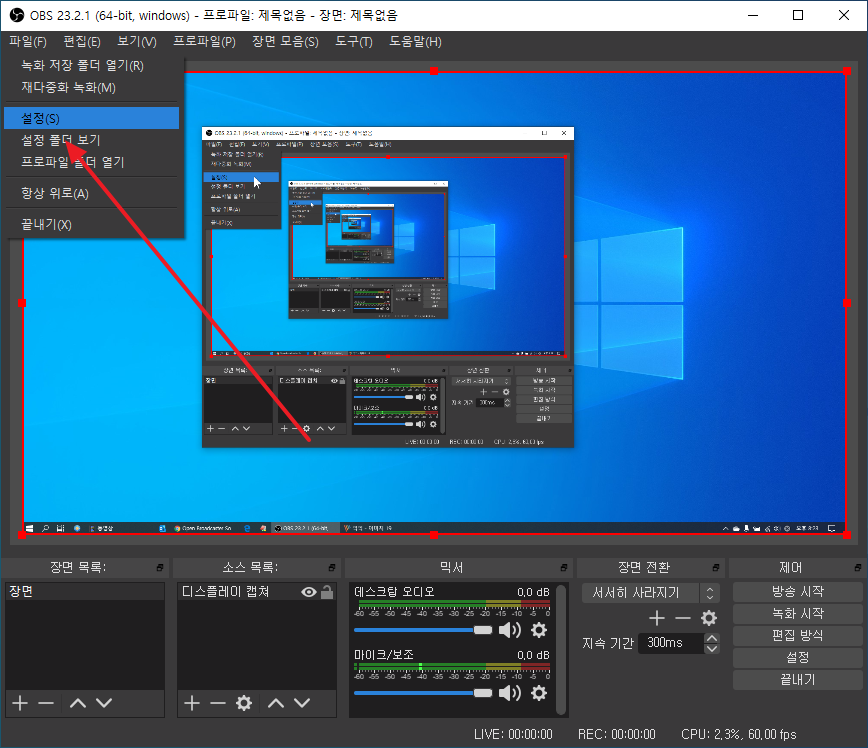868x748 pixels.
Task: Select the 장면 item in the scene list
Action: click(85, 591)
